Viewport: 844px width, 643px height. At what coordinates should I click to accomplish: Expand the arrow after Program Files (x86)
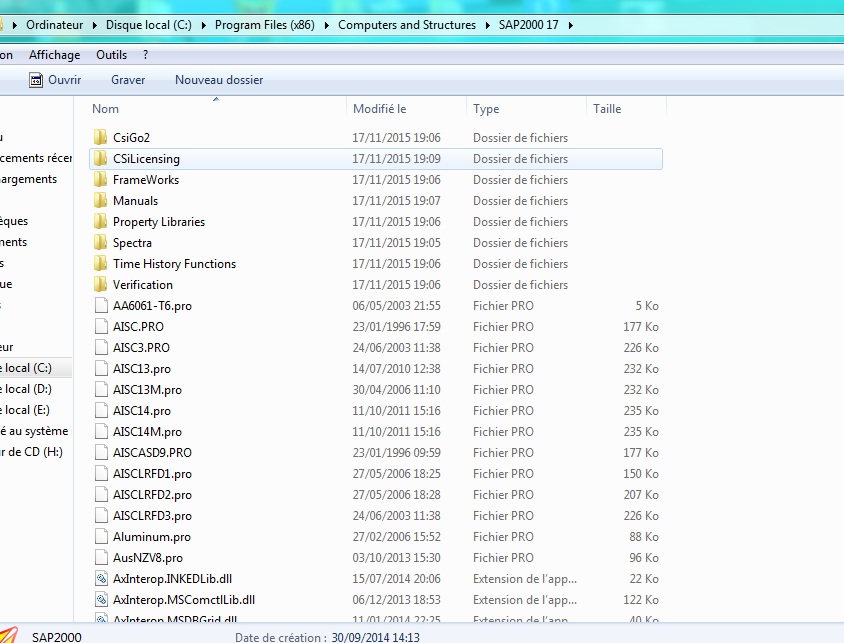(x=327, y=25)
